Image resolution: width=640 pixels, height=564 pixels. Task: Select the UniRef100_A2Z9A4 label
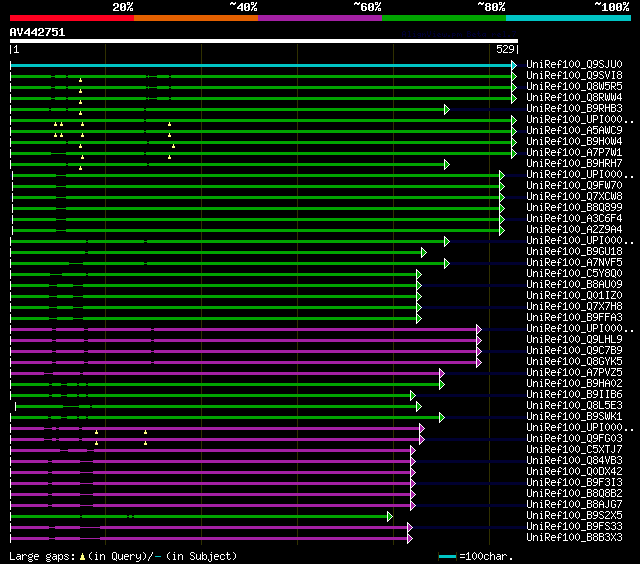pyautogui.click(x=574, y=230)
